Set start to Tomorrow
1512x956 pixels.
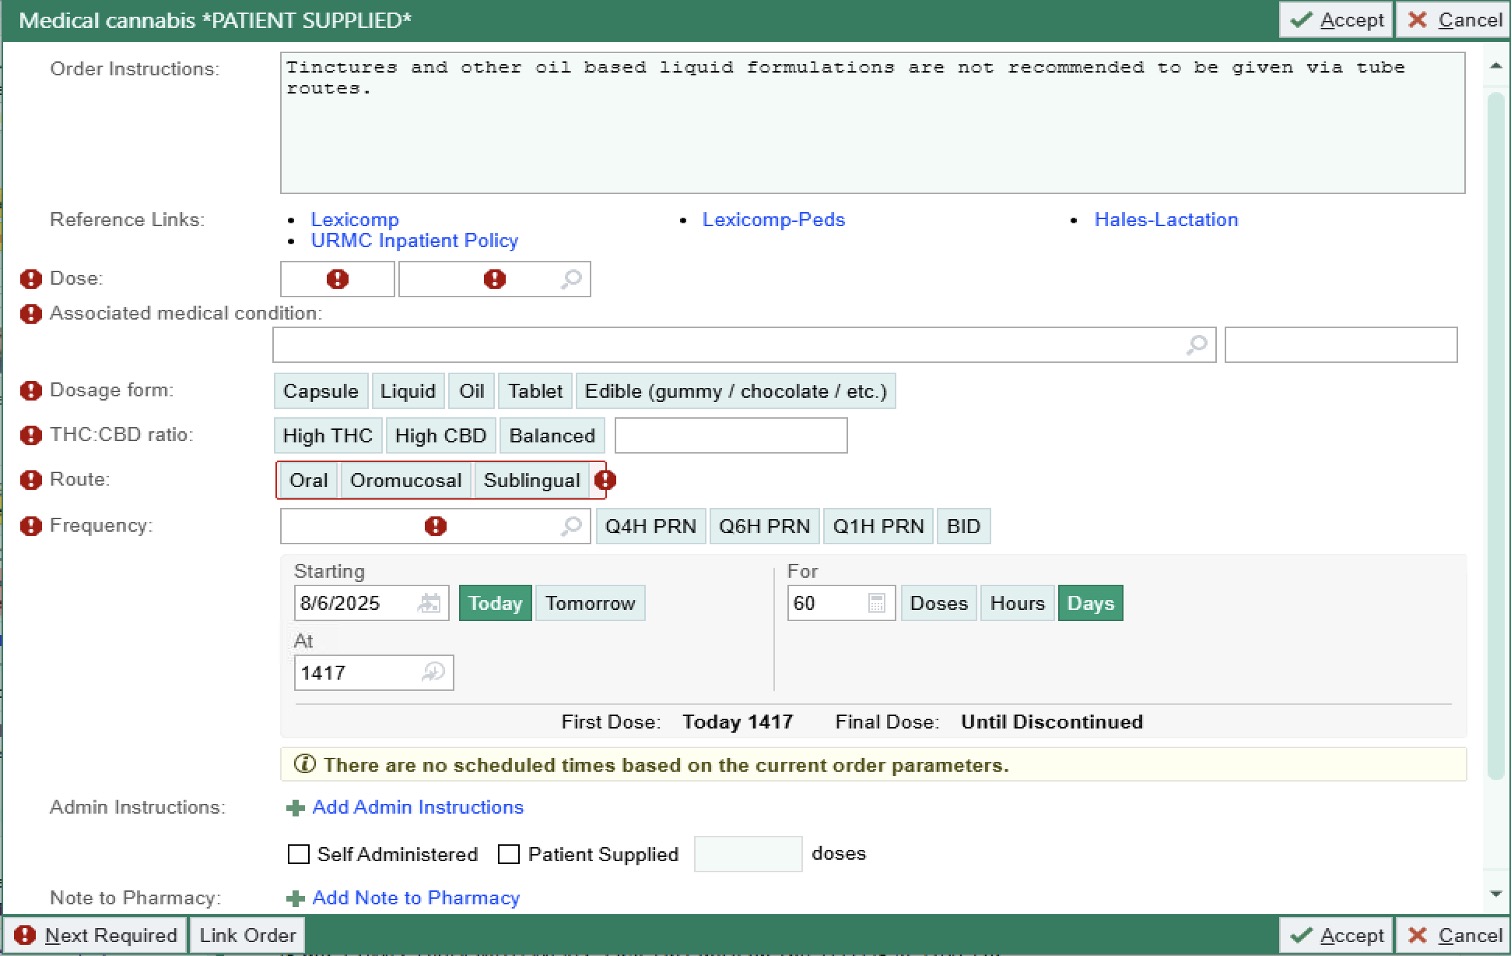(590, 602)
